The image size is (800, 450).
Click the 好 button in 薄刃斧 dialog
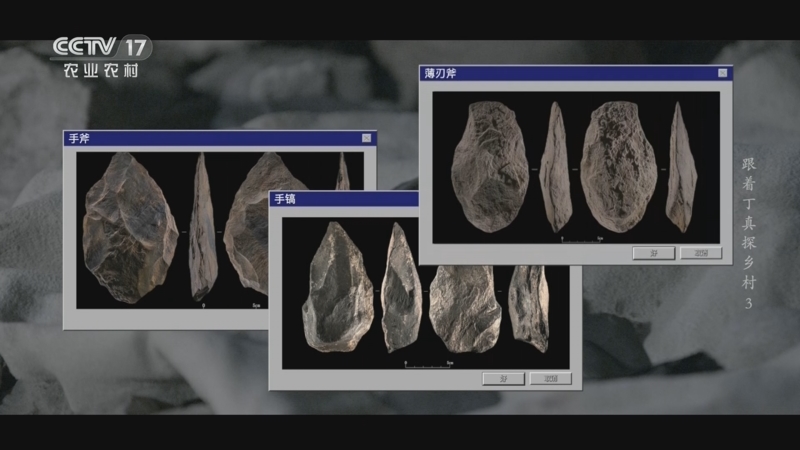tap(653, 253)
